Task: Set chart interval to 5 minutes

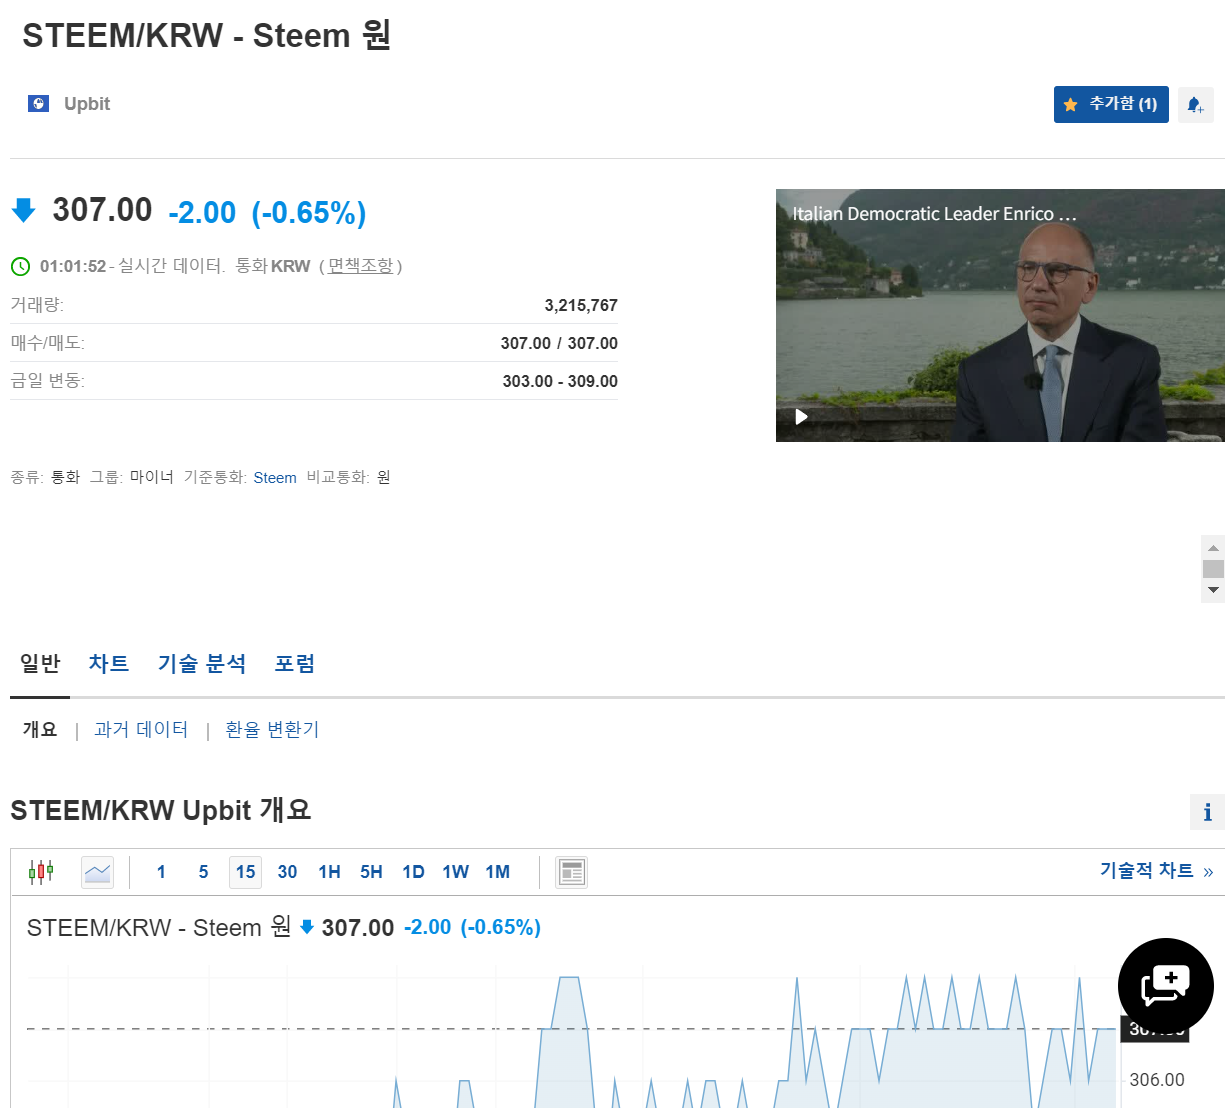Action: 203,872
